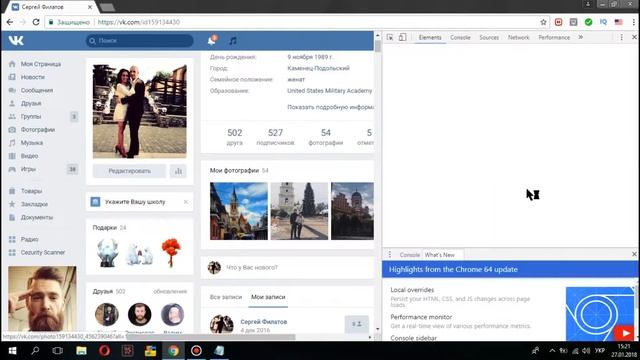Open 'Друзья' in sidebar
640x360 pixels.
pos(31,103)
